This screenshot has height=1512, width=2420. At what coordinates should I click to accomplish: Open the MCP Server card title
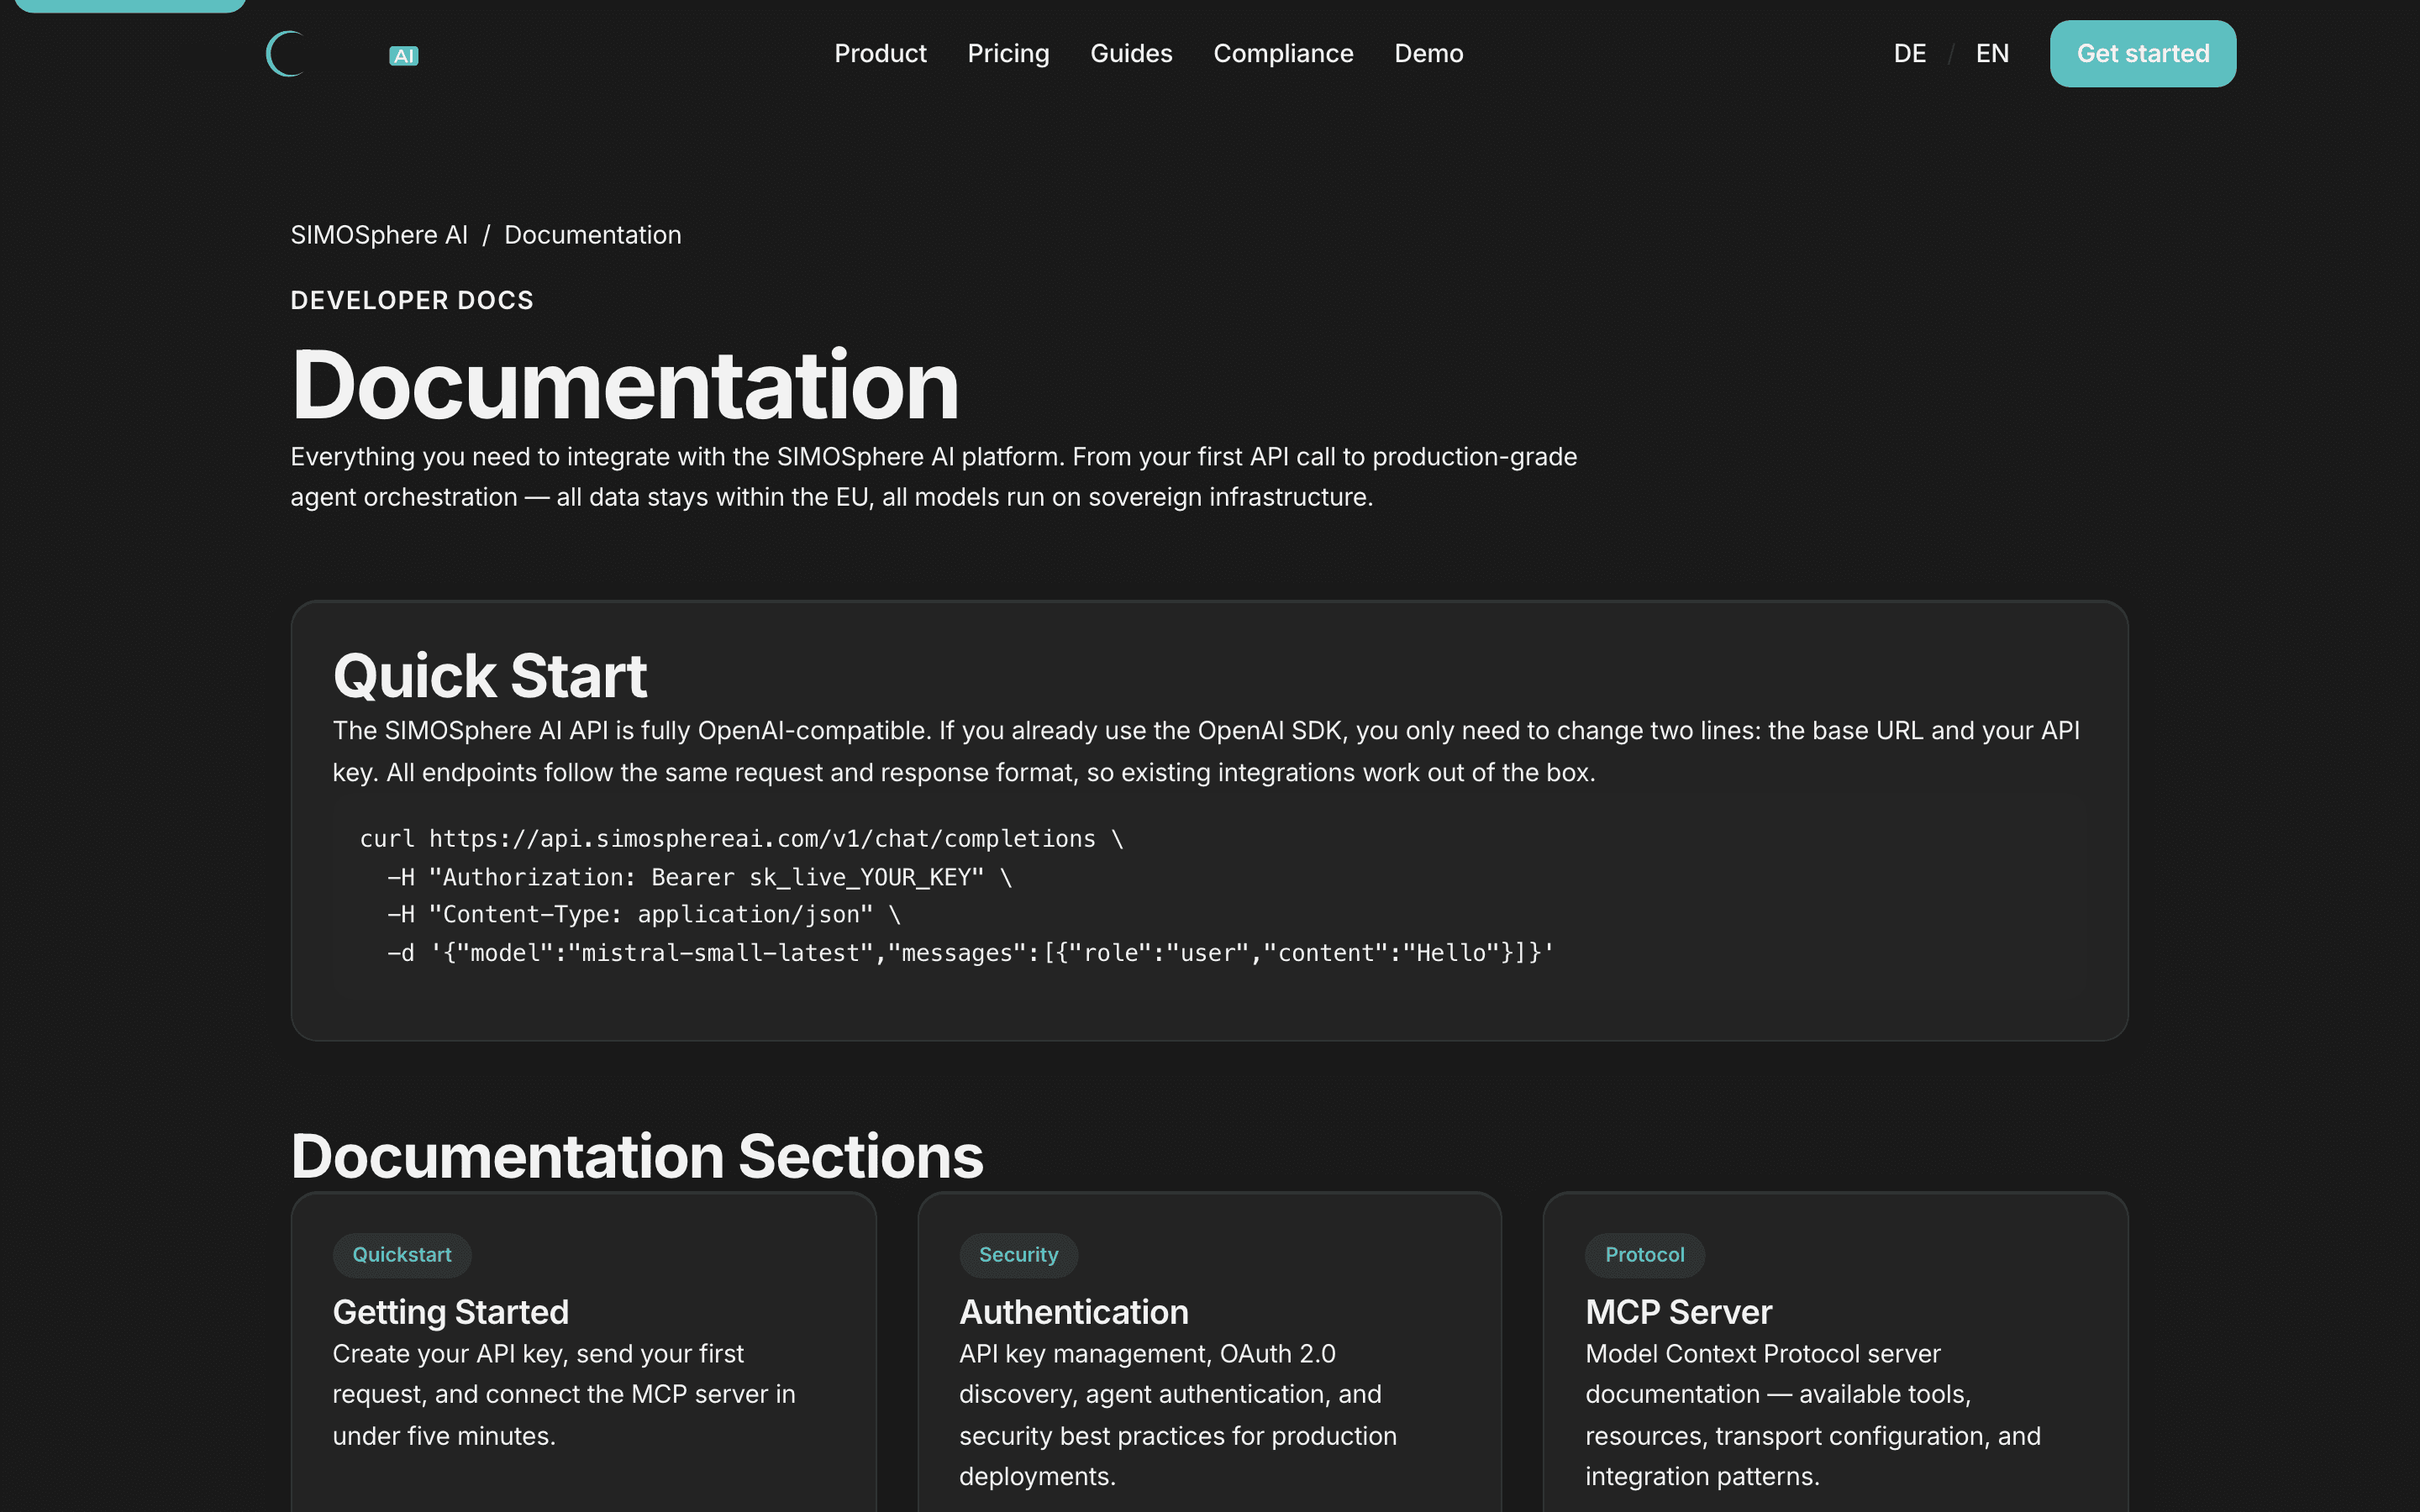click(1678, 1312)
